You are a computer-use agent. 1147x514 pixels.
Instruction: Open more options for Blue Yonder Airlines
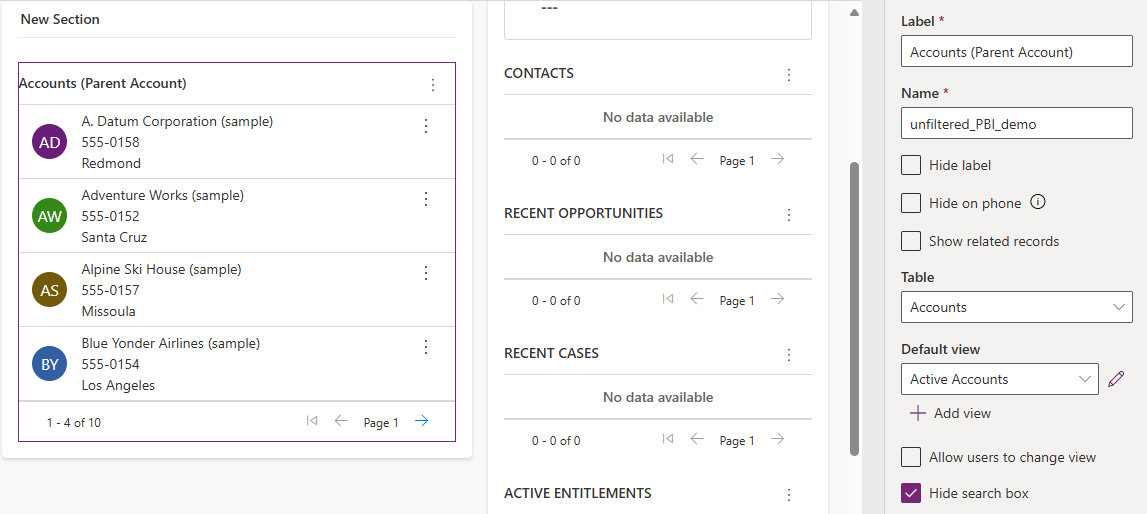[x=426, y=347]
